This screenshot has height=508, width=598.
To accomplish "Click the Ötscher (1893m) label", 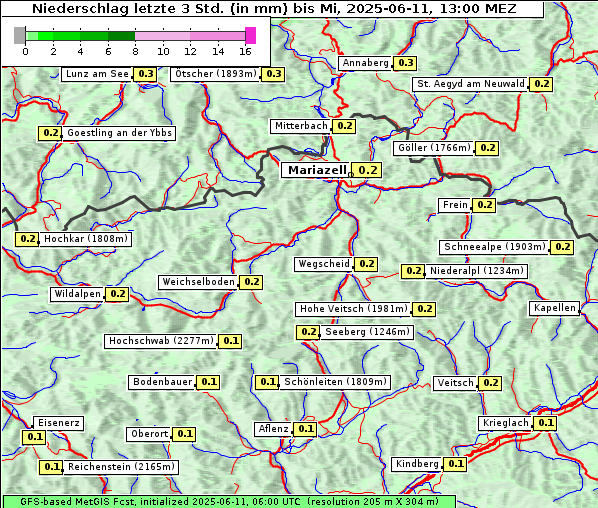I will tap(215, 74).
